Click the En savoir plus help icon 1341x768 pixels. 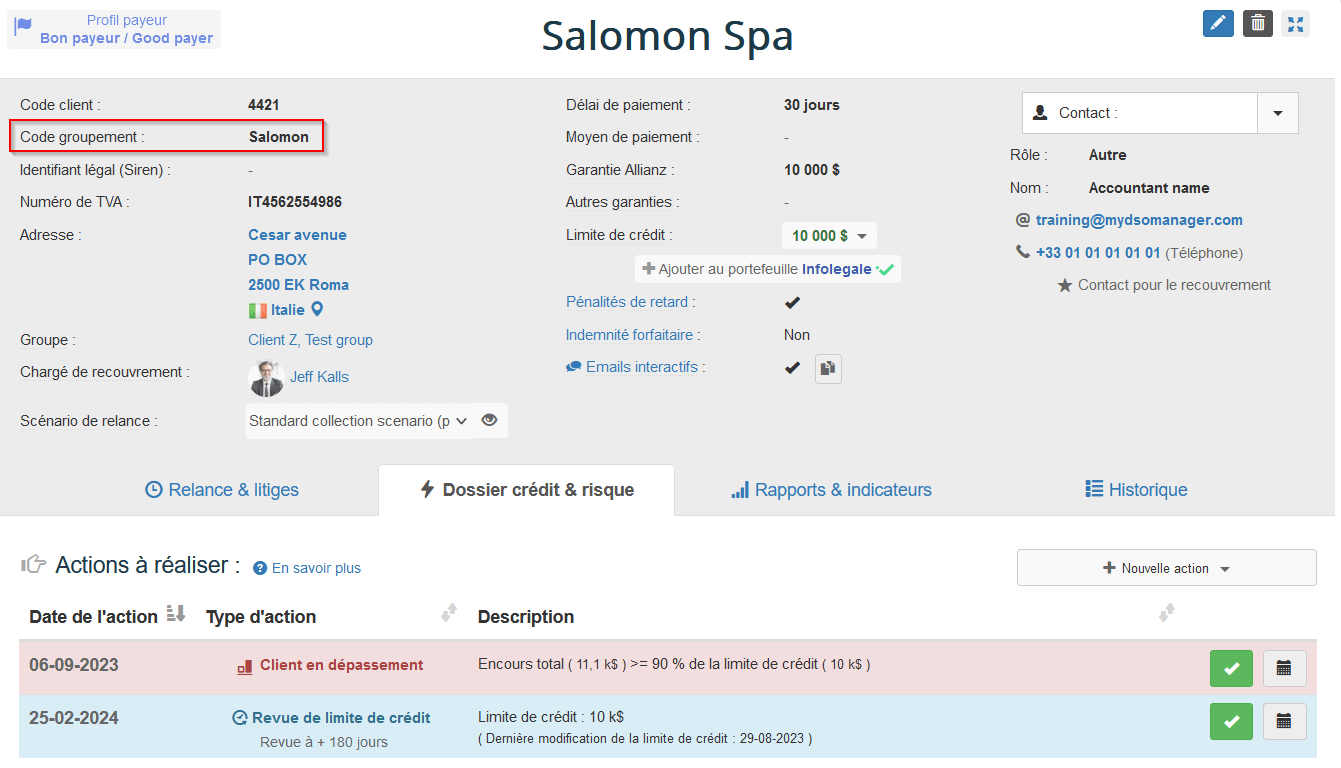[260, 568]
